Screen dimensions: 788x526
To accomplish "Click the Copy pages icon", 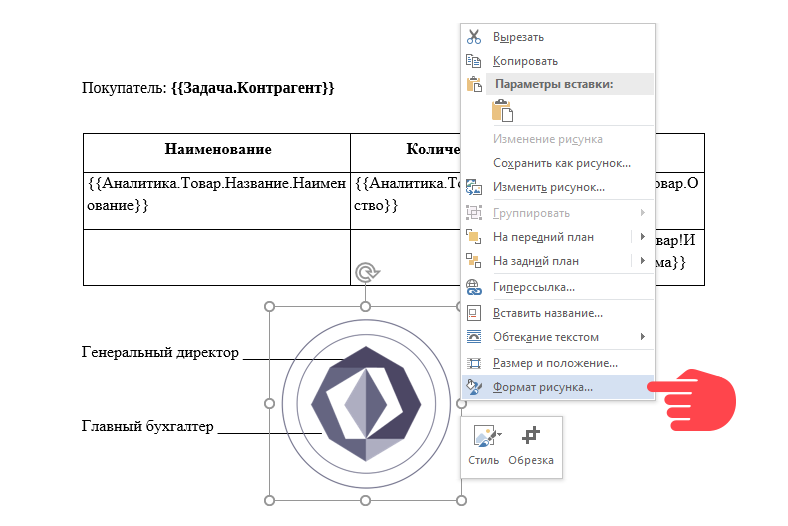I will 473,61.
